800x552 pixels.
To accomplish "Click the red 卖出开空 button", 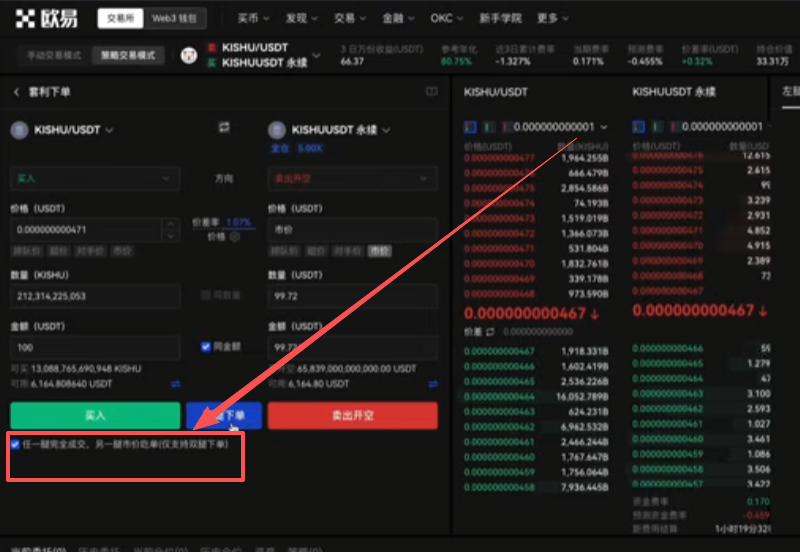I will pos(353,415).
